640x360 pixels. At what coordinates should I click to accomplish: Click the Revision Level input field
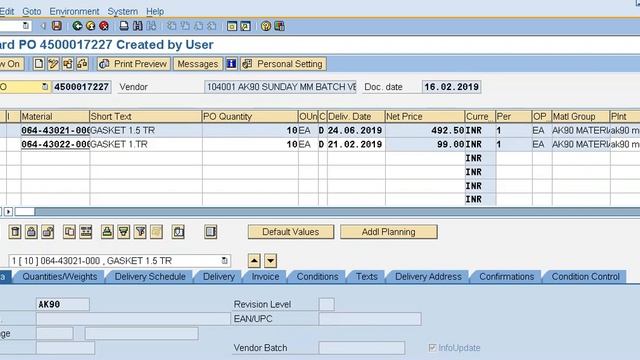tap(327, 304)
